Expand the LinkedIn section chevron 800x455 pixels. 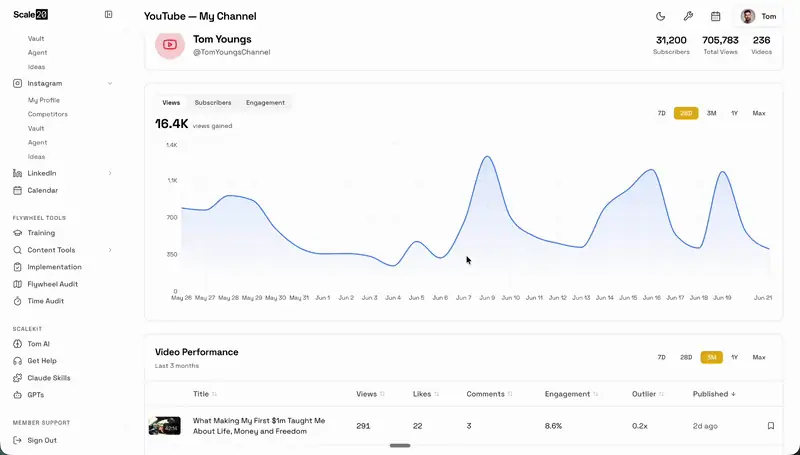110,173
